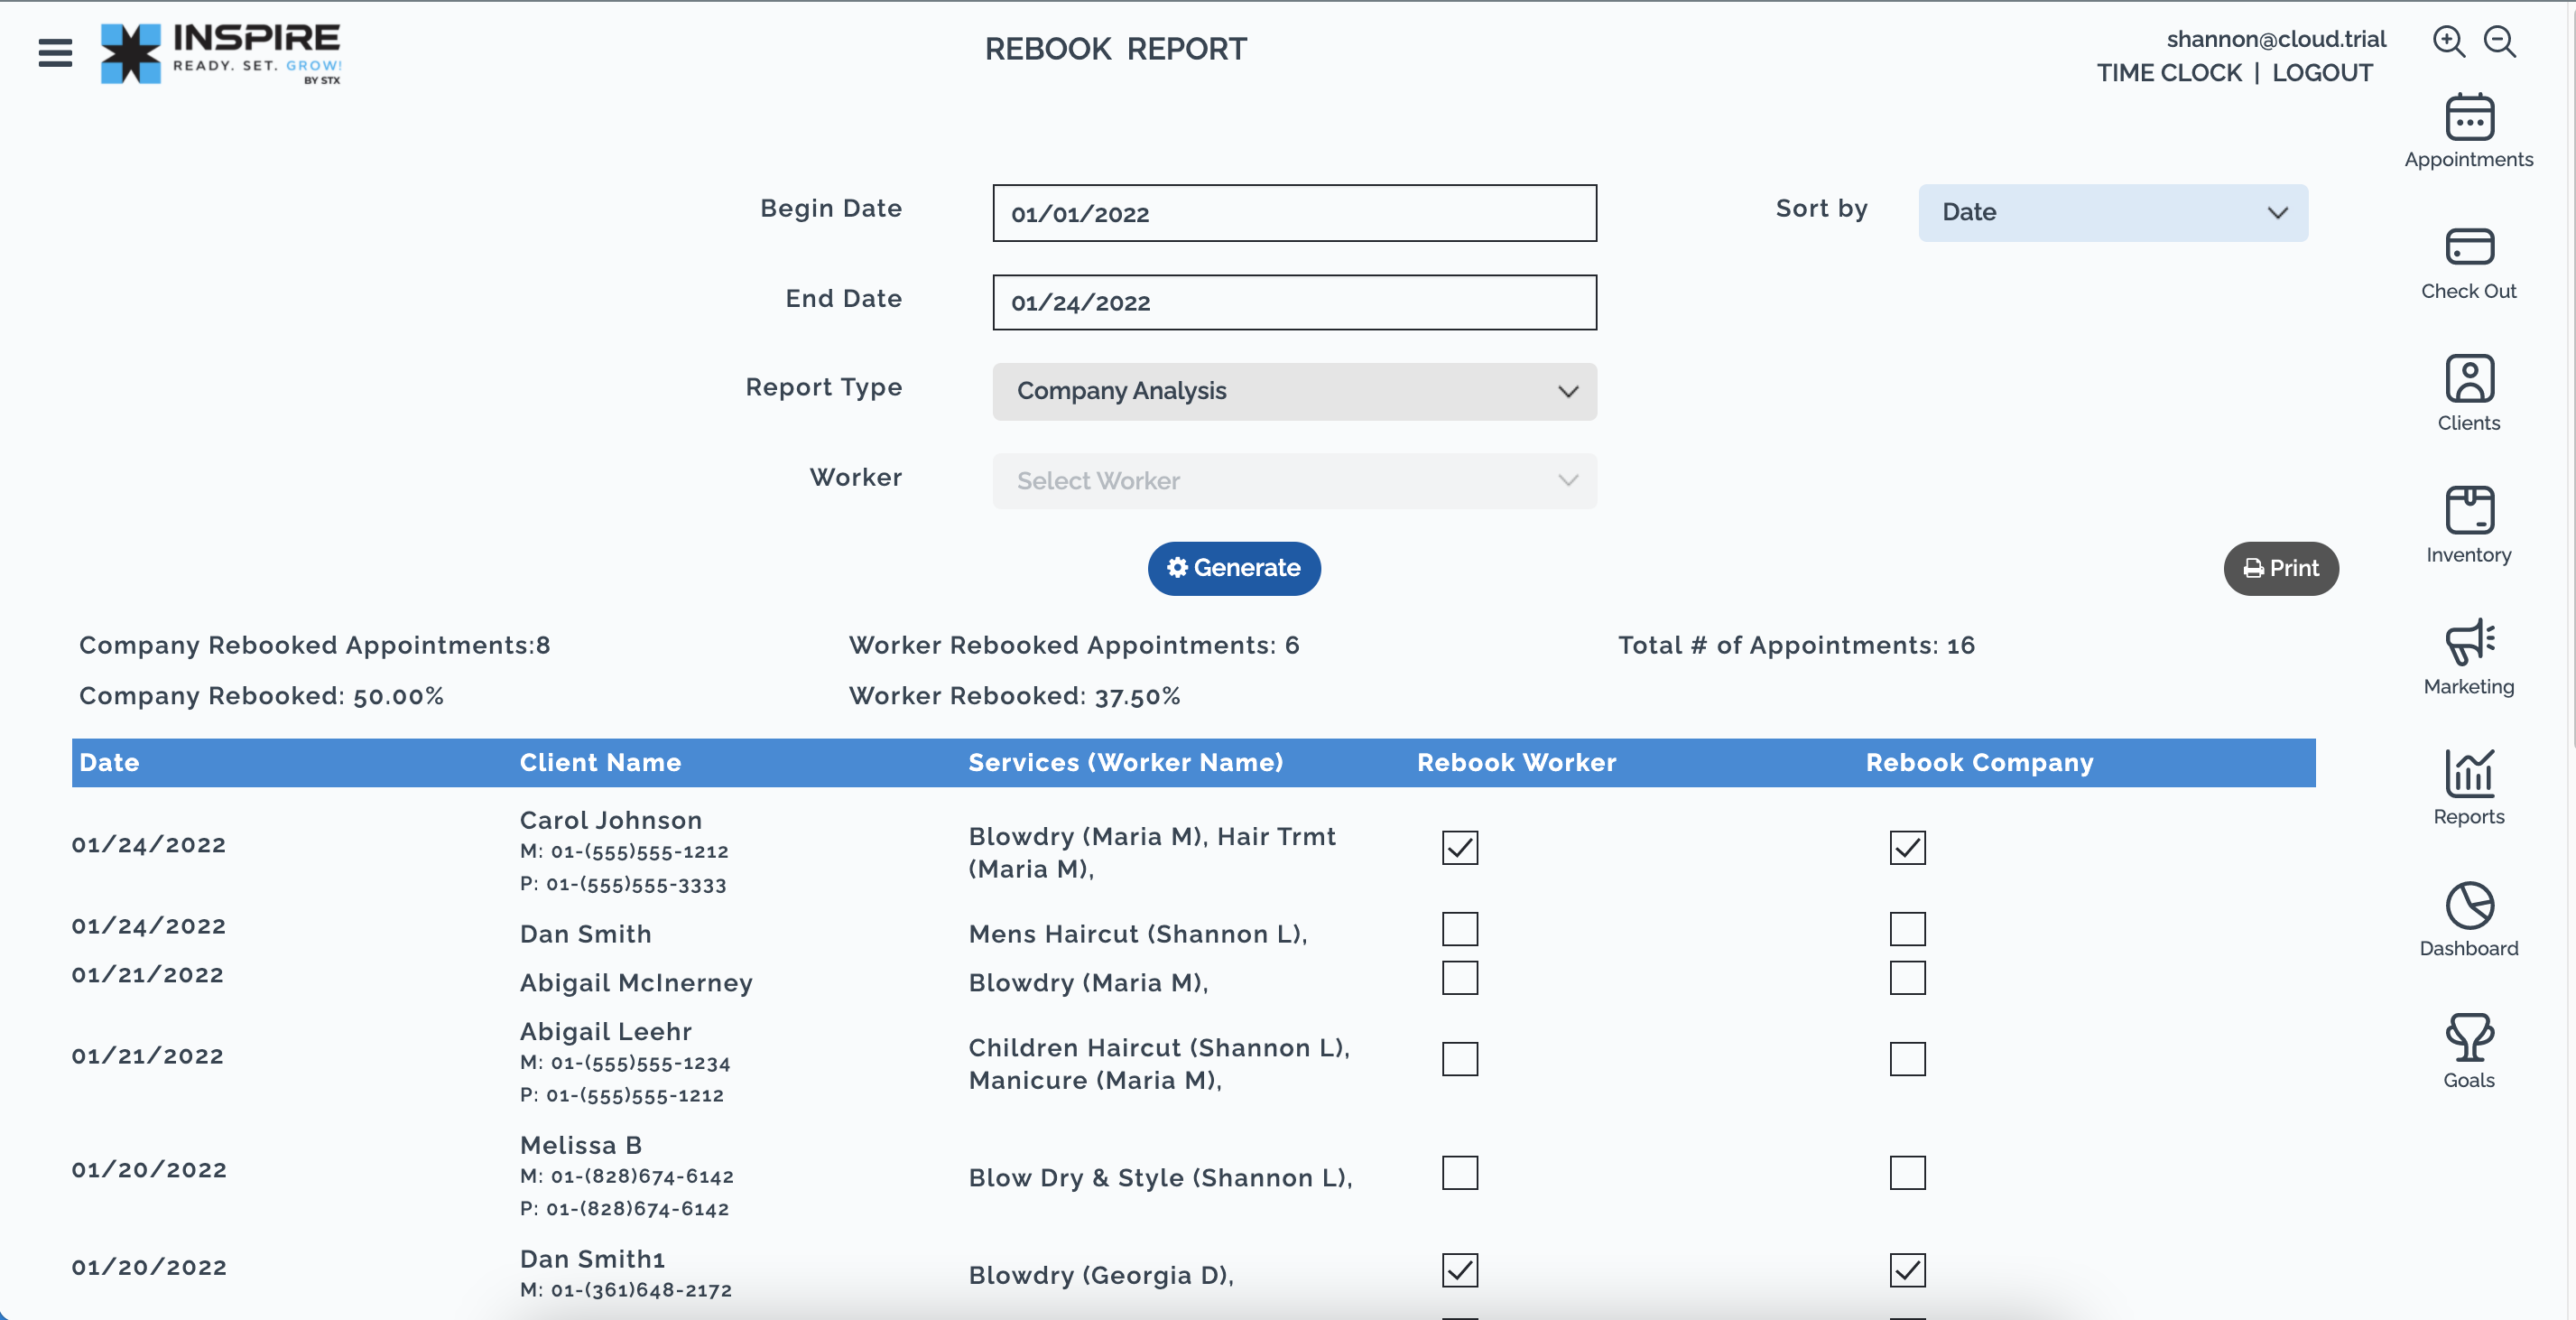
Task: Click client name Melissa B
Action: [580, 1145]
